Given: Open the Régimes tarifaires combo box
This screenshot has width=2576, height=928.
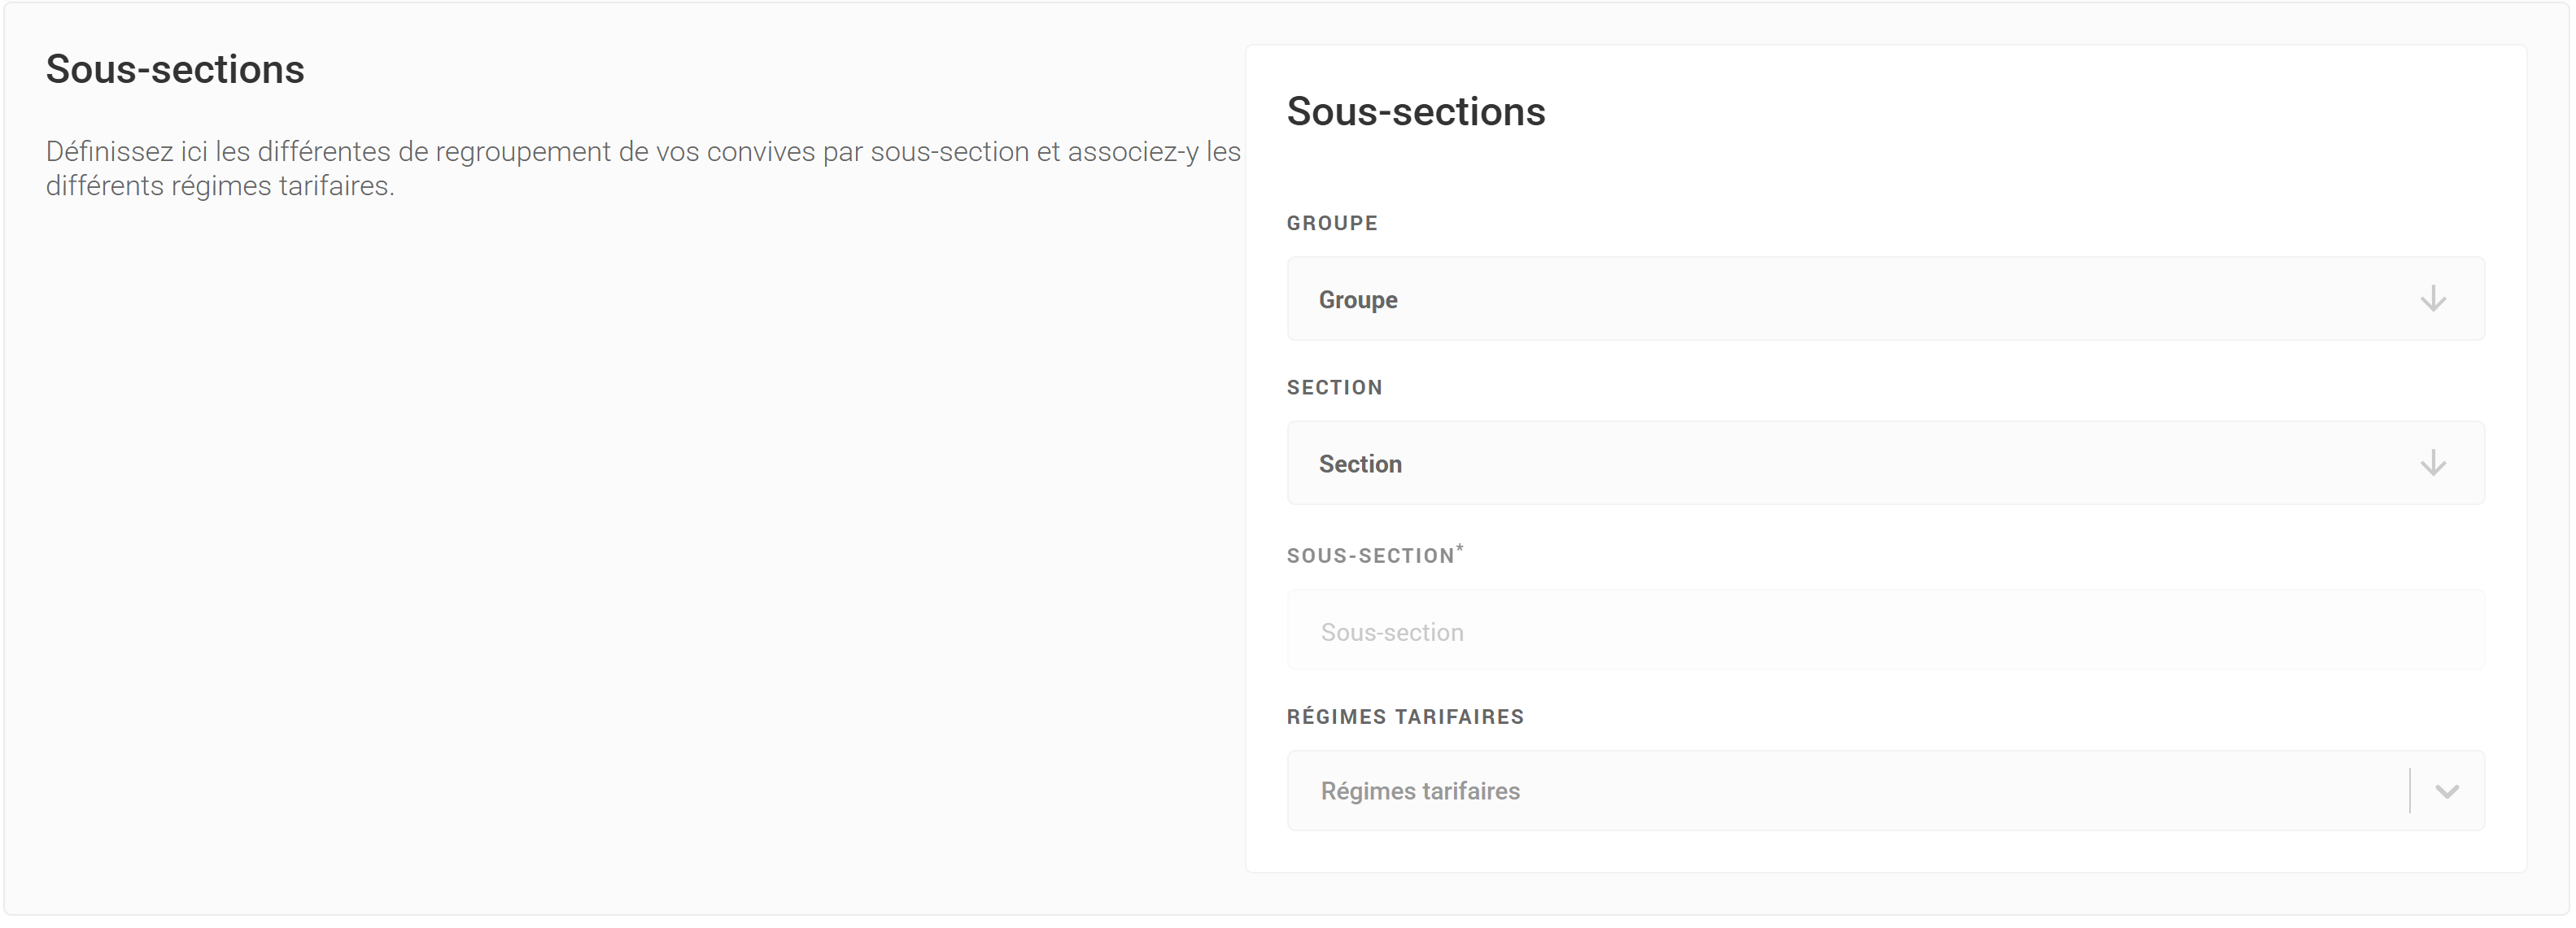Looking at the screenshot, I should tap(1850, 791).
